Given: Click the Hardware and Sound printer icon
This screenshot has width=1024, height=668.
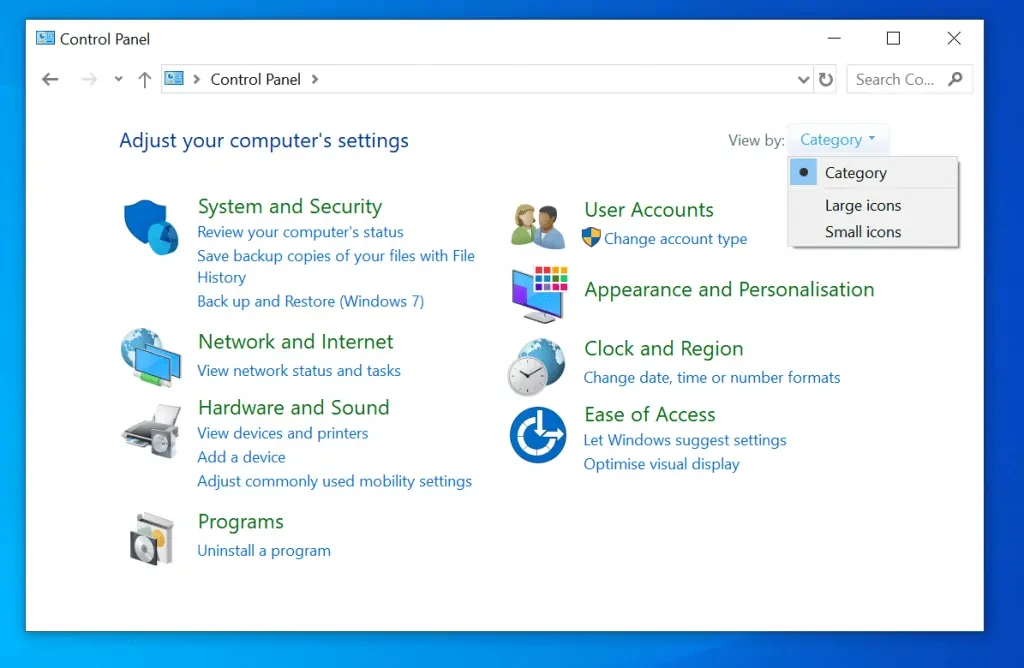Looking at the screenshot, I should pyautogui.click(x=150, y=430).
